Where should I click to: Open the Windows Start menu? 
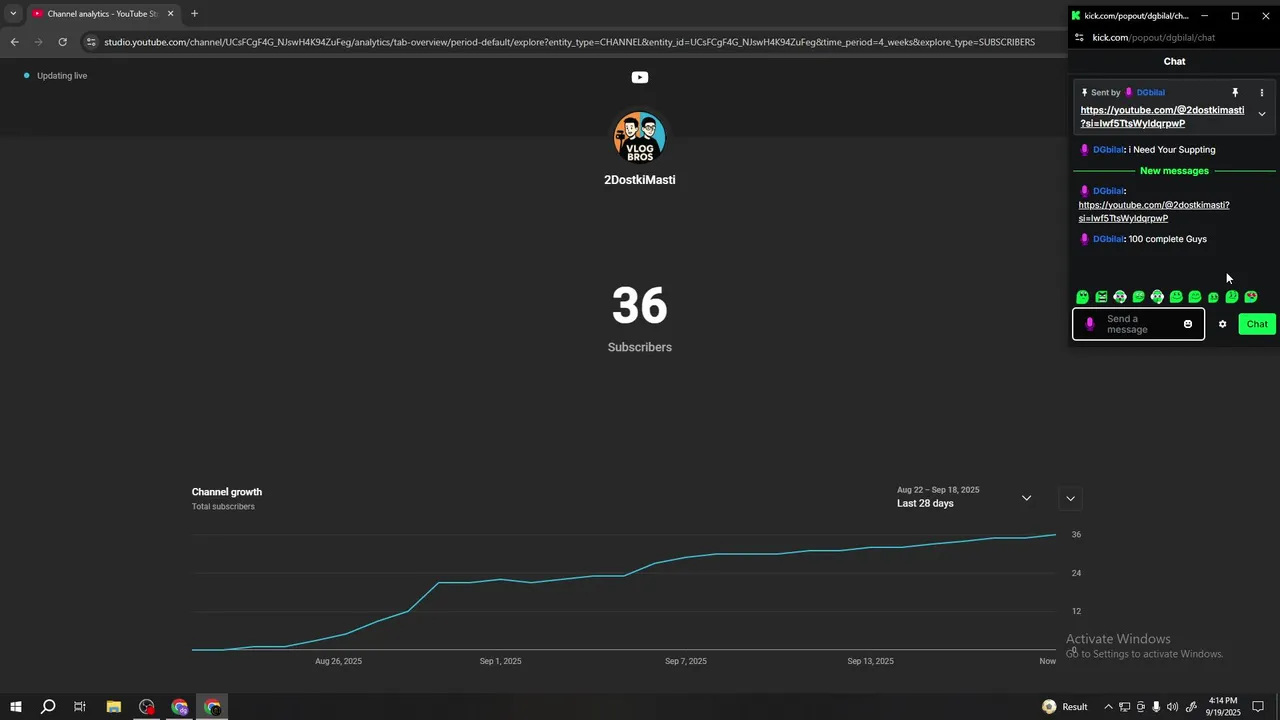tap(15, 707)
